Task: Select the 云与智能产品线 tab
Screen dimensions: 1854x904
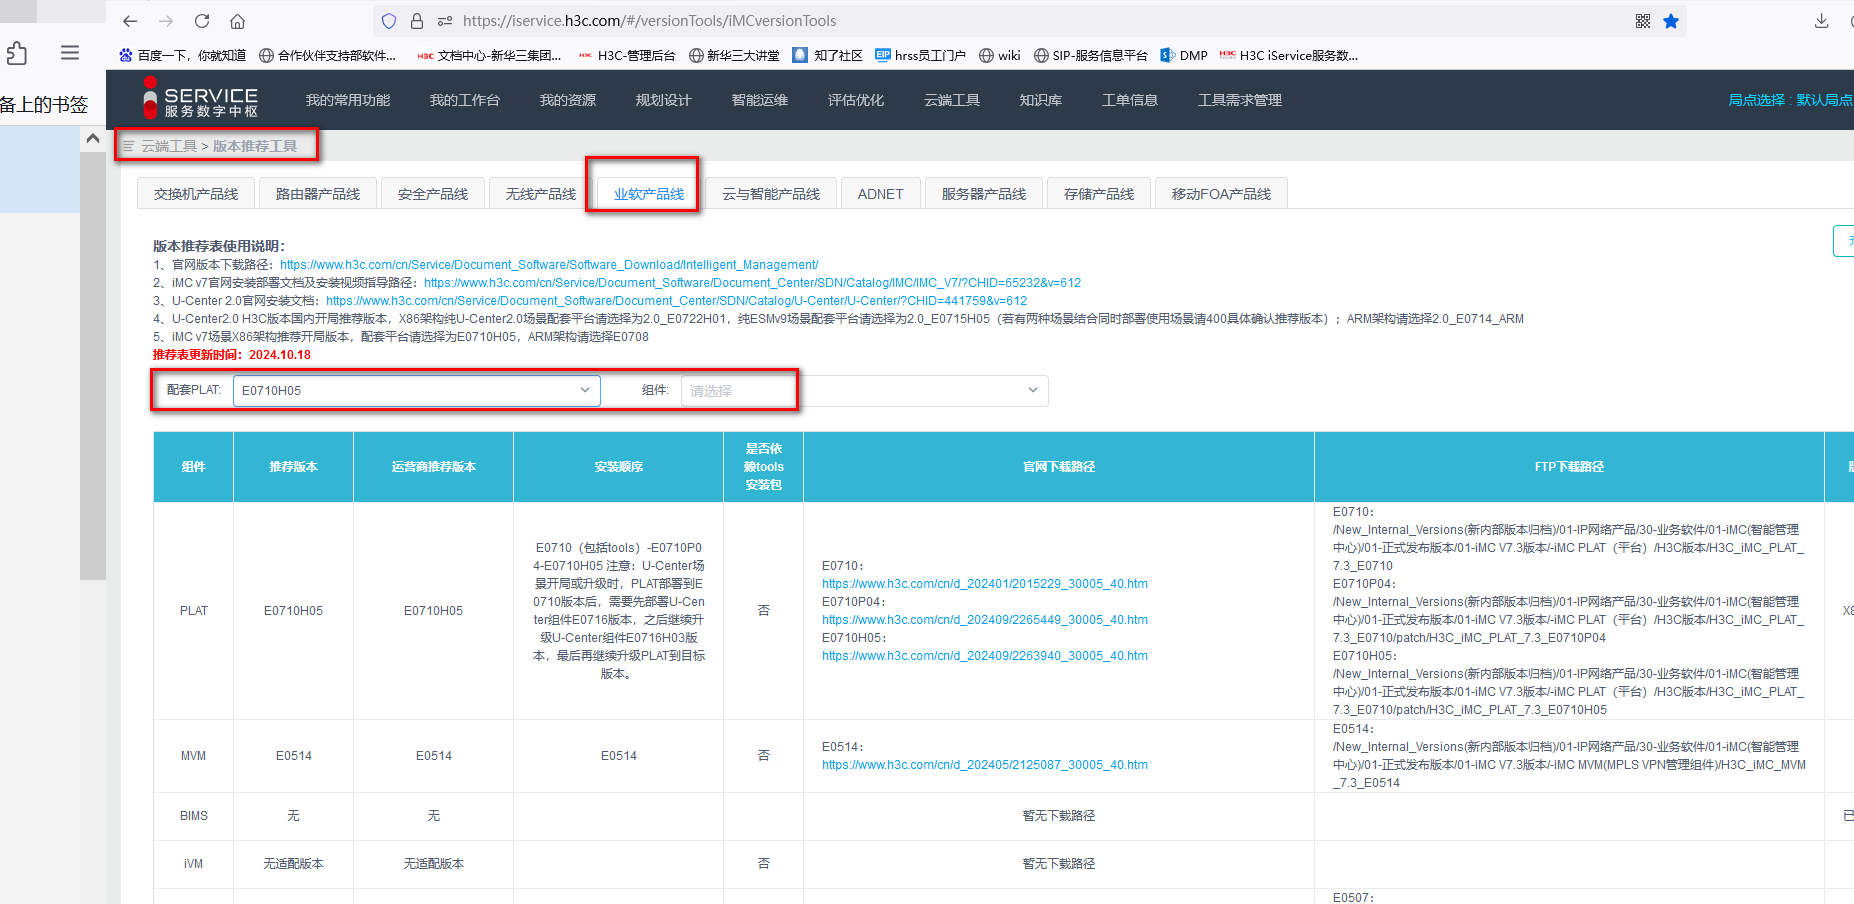Action: click(771, 194)
